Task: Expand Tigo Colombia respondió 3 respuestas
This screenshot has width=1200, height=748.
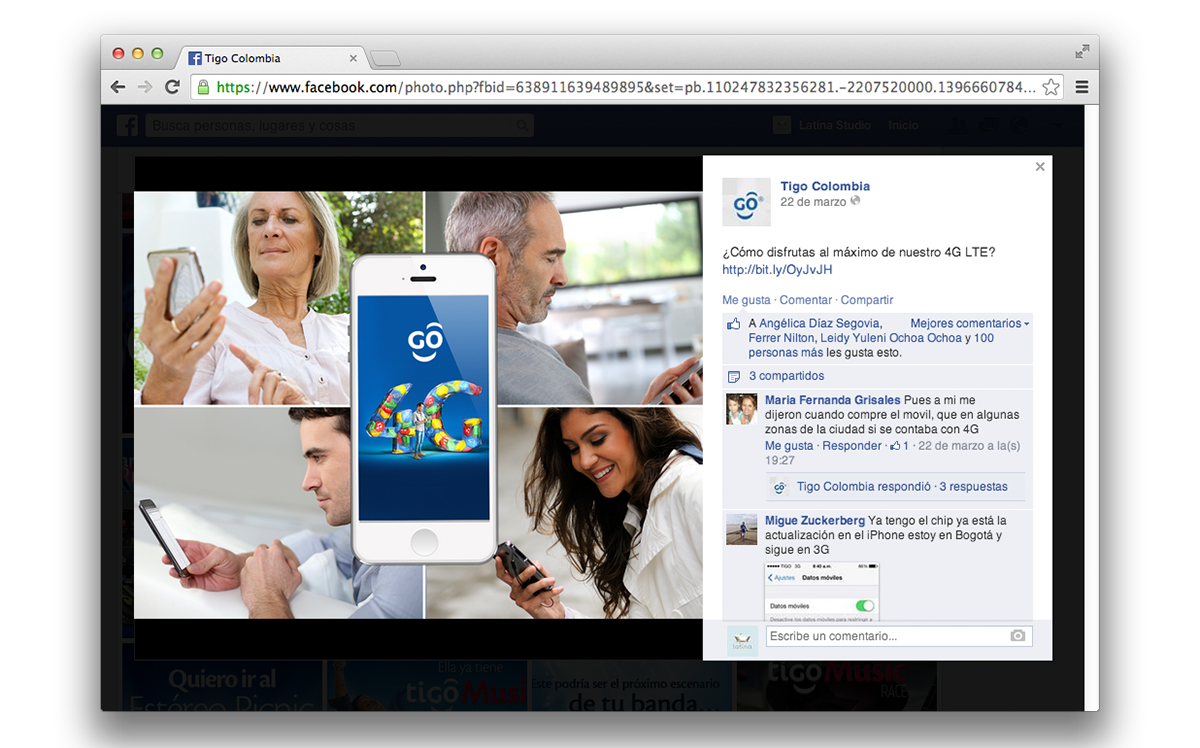Action: [902, 487]
